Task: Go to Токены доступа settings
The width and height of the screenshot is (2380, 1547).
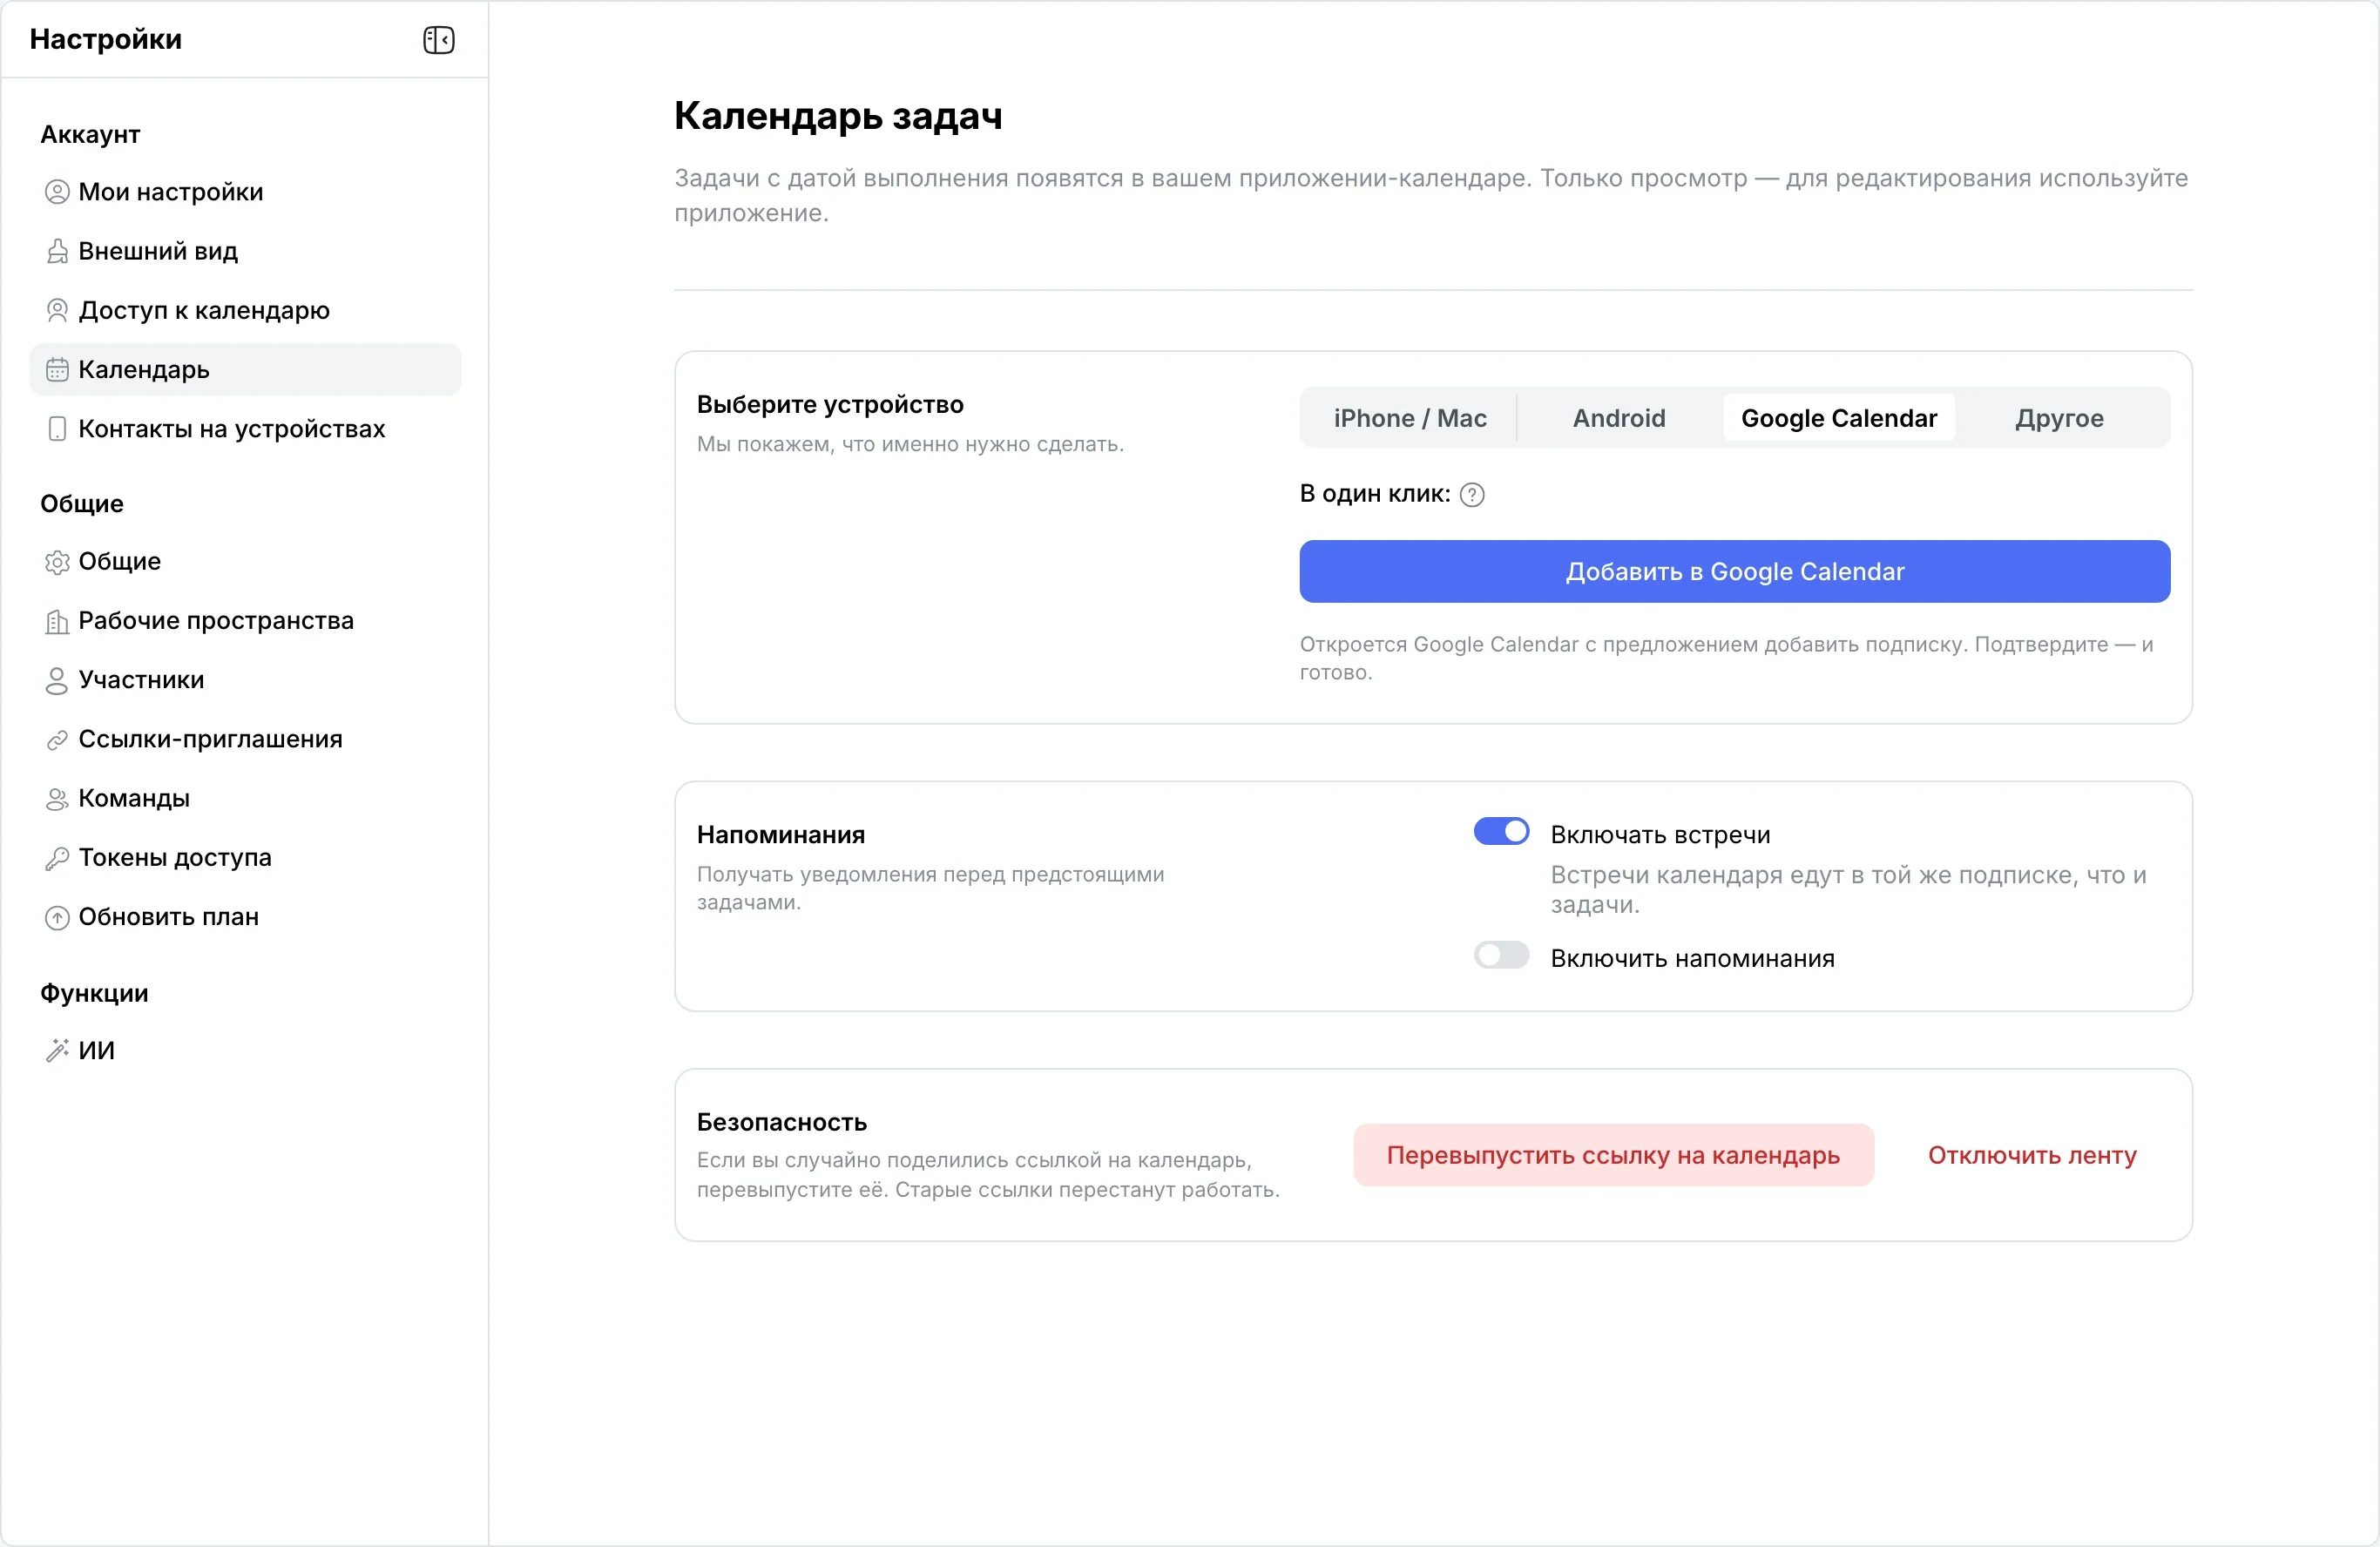Action: [x=246, y=858]
